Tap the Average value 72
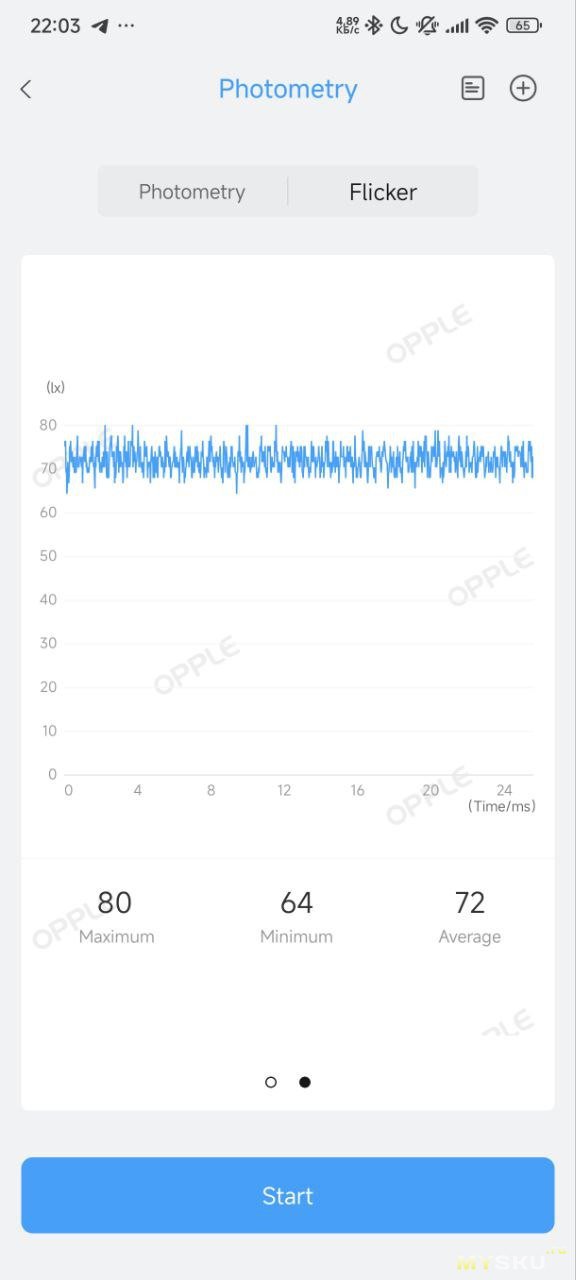 469,903
